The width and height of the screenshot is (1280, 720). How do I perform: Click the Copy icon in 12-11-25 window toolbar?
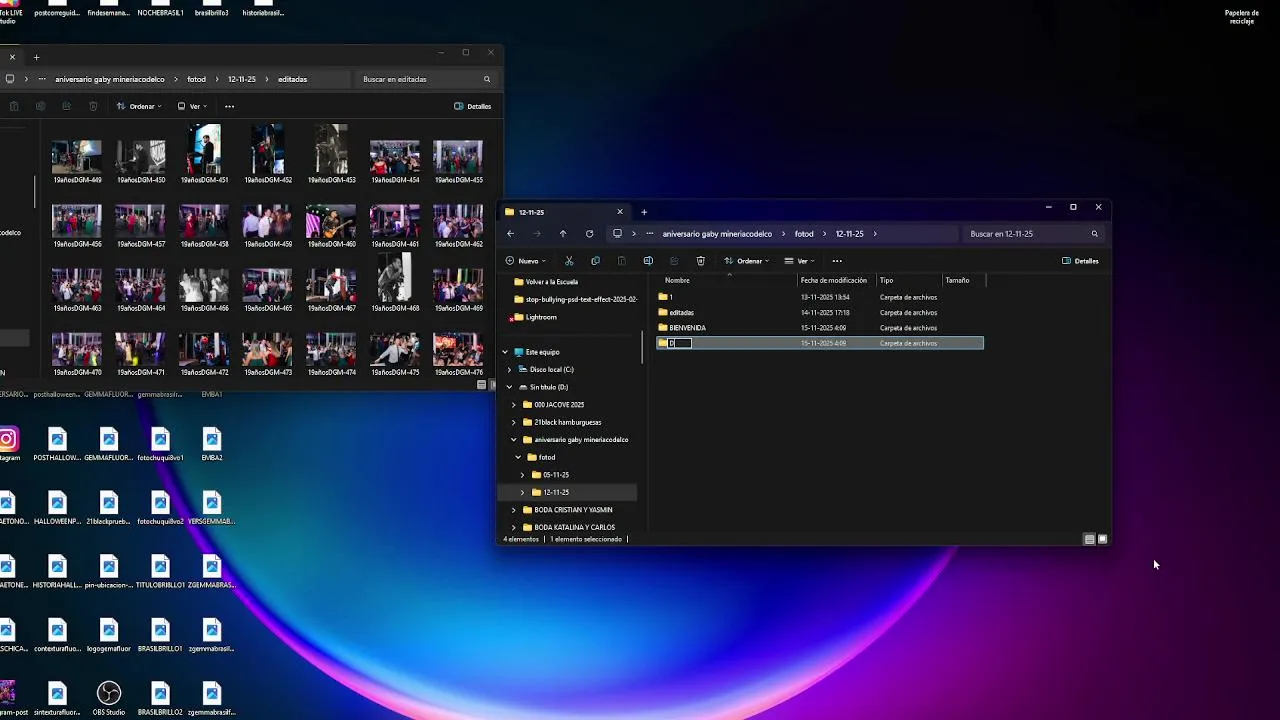pos(595,261)
